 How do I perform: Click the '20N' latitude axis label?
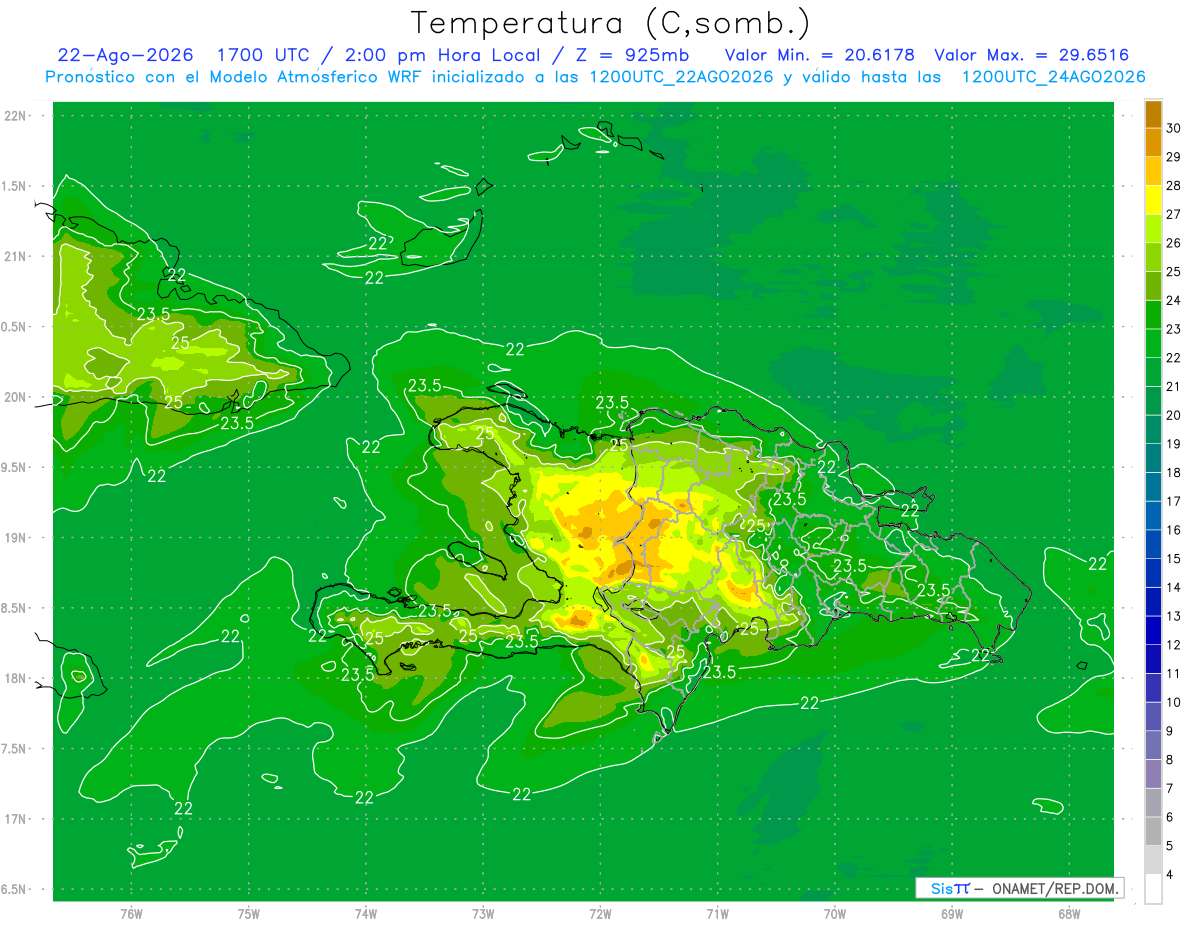16,397
